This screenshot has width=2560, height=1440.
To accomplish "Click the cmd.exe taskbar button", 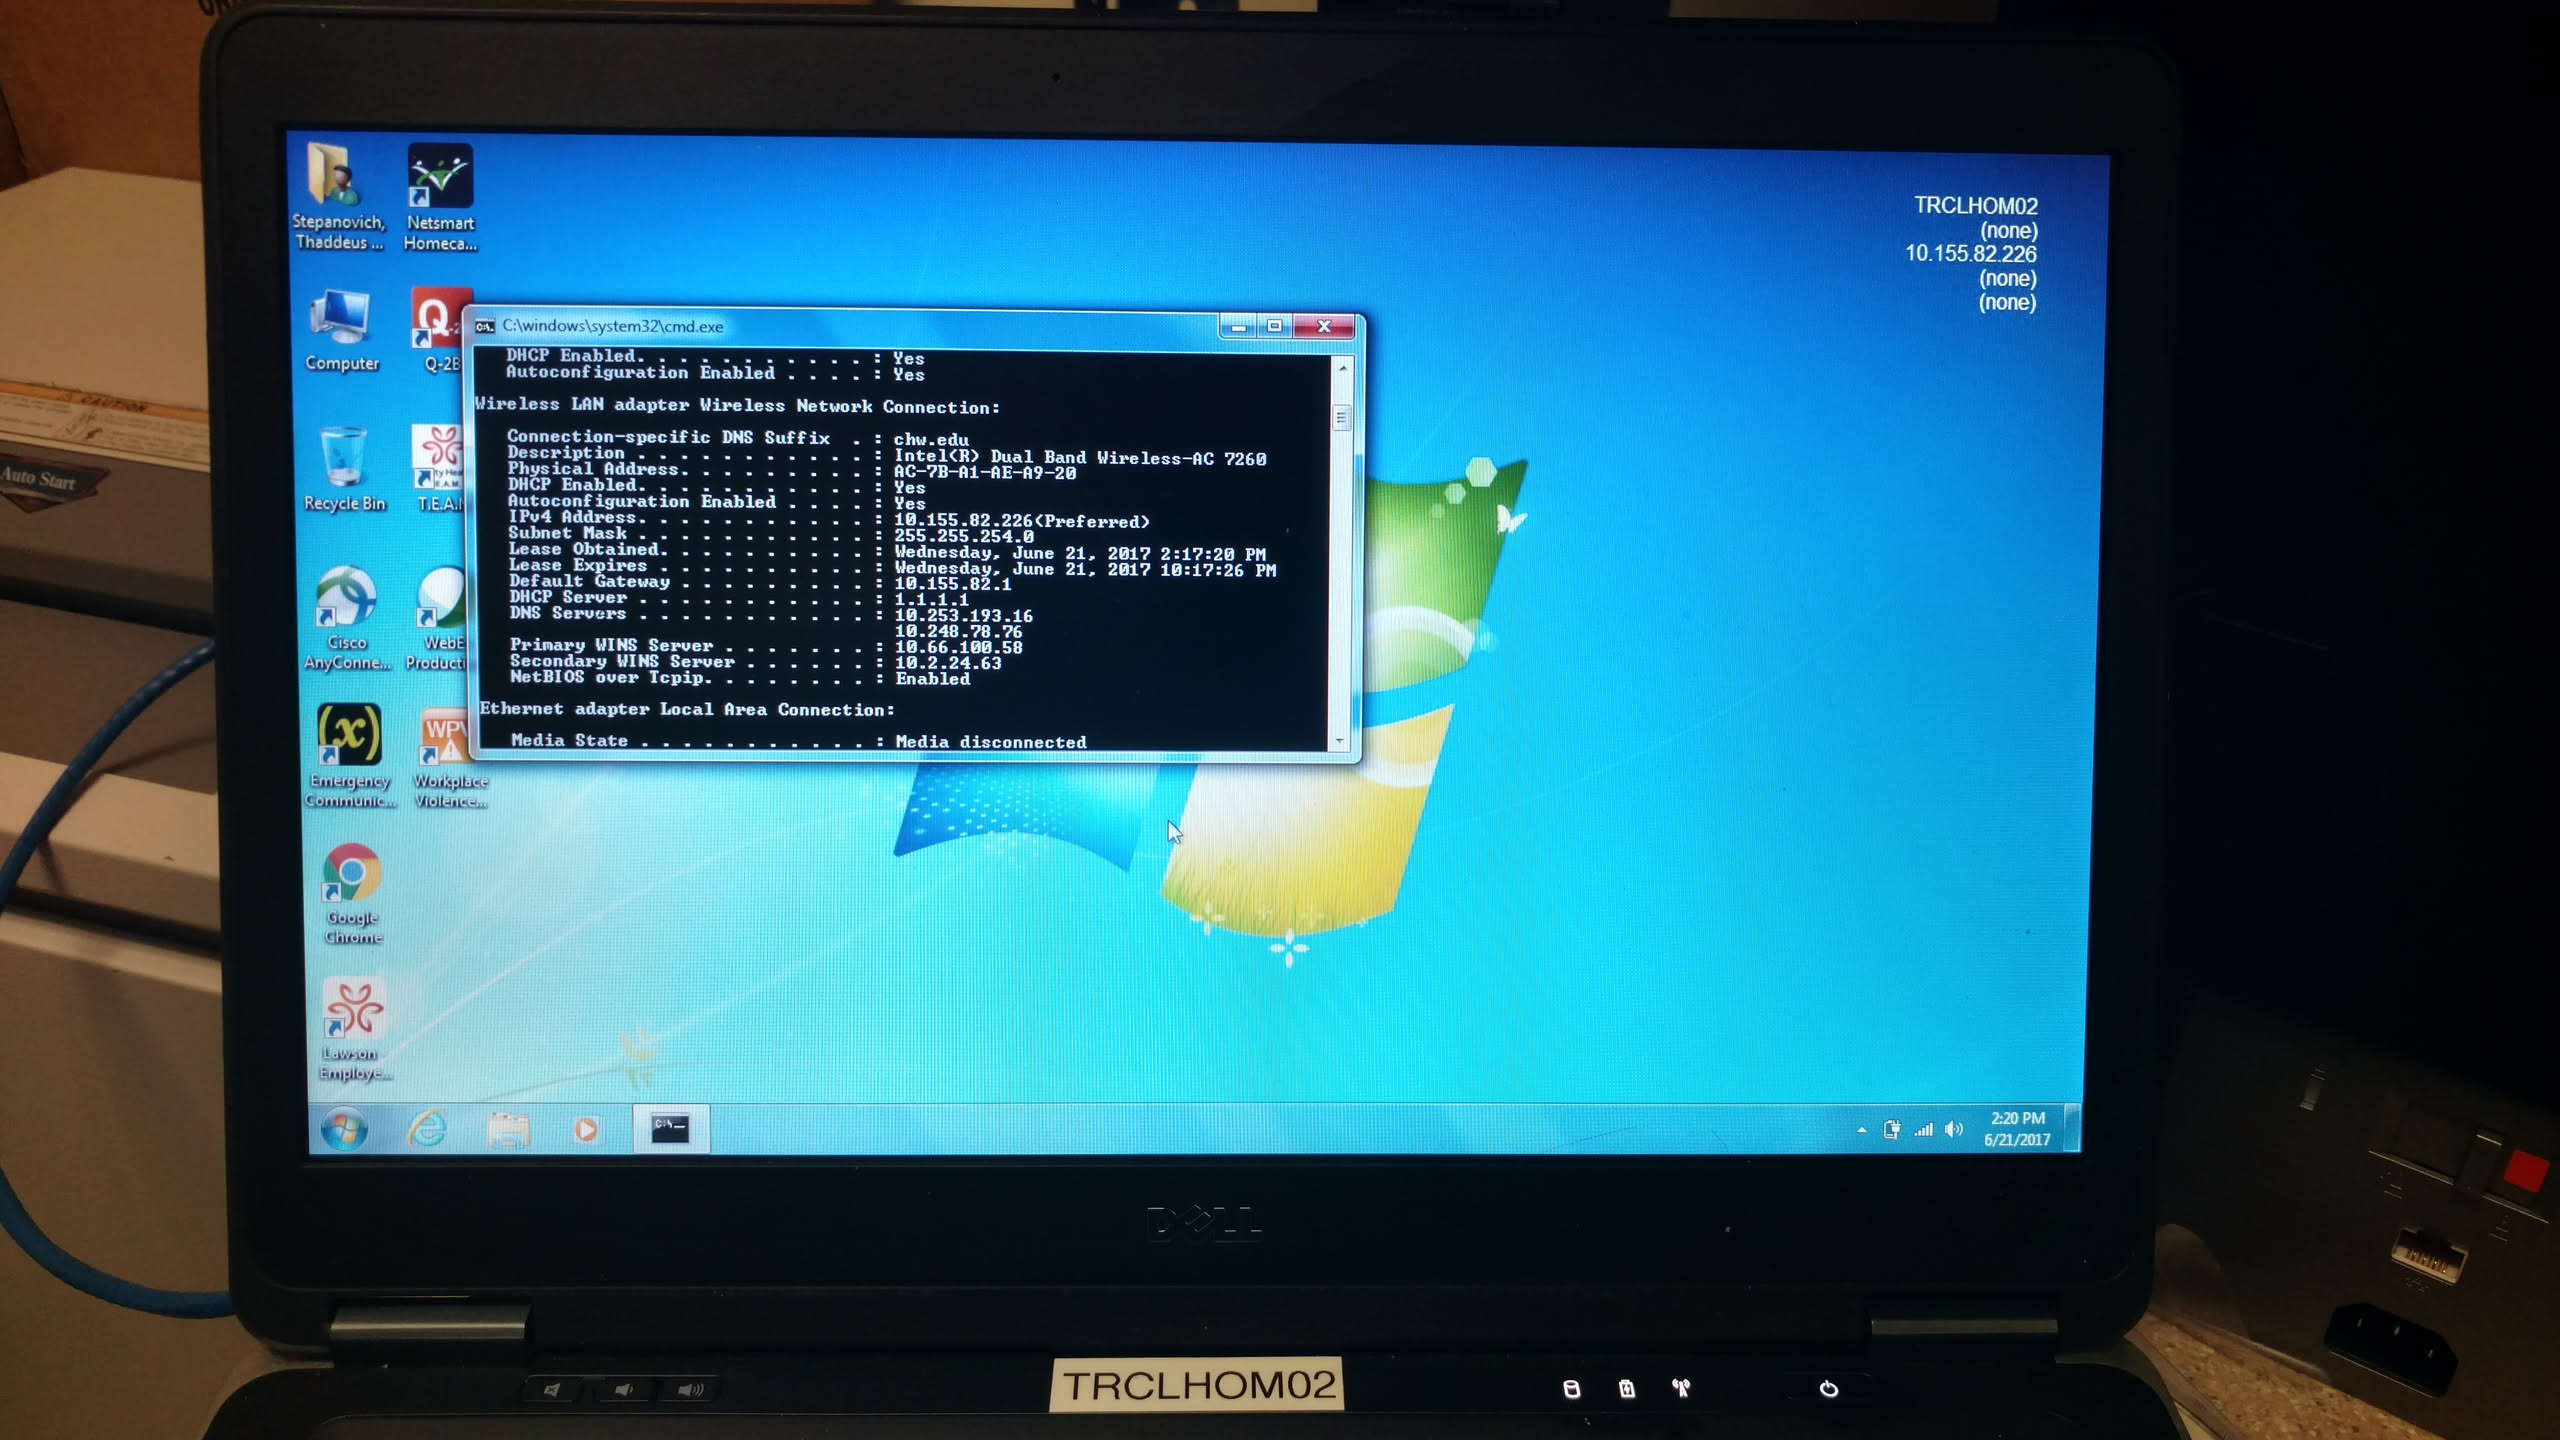I will coord(670,1129).
